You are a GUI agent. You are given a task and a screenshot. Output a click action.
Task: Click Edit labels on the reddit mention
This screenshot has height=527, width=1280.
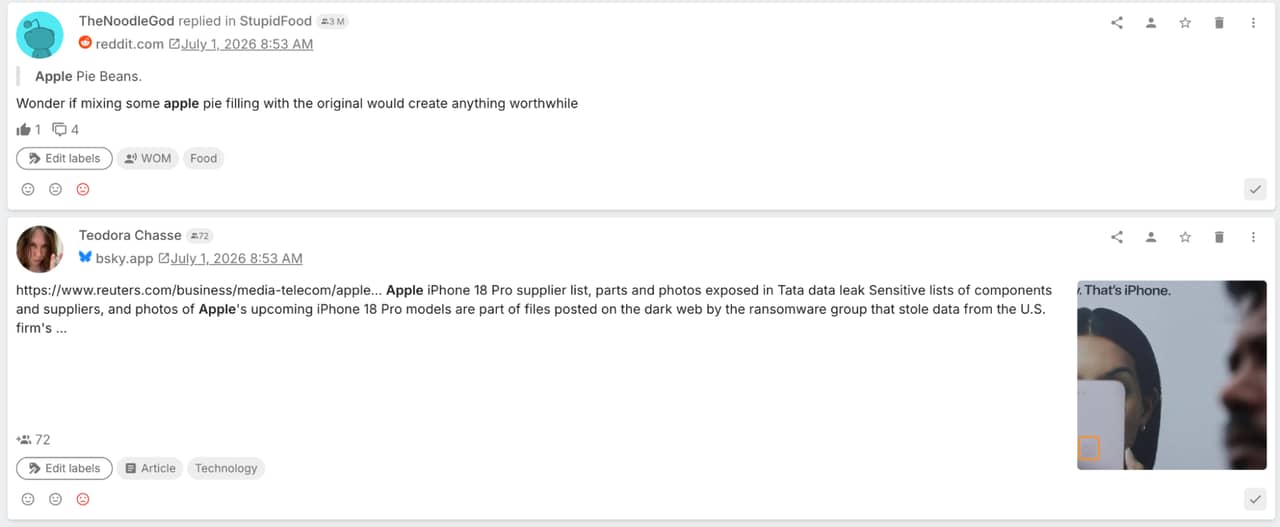(x=64, y=158)
